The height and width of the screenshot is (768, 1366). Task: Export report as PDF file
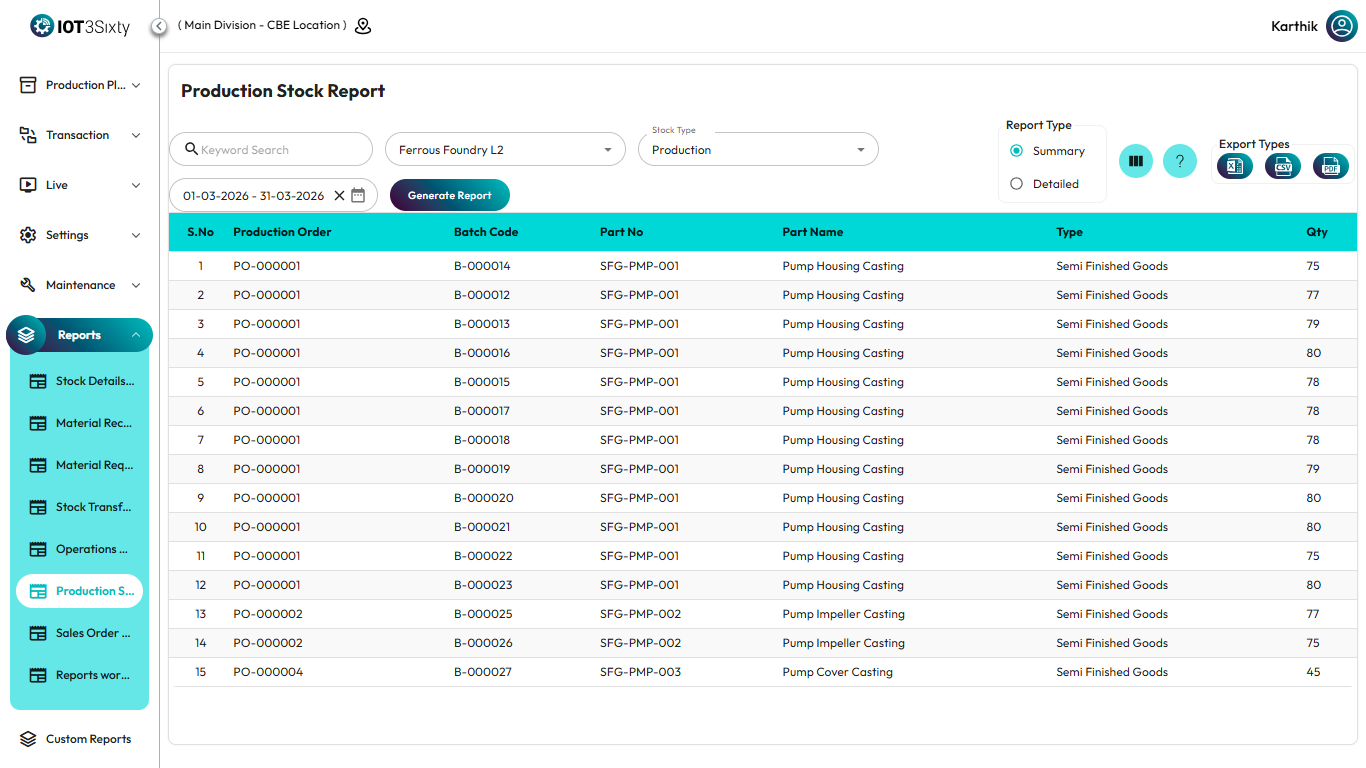pos(1330,167)
